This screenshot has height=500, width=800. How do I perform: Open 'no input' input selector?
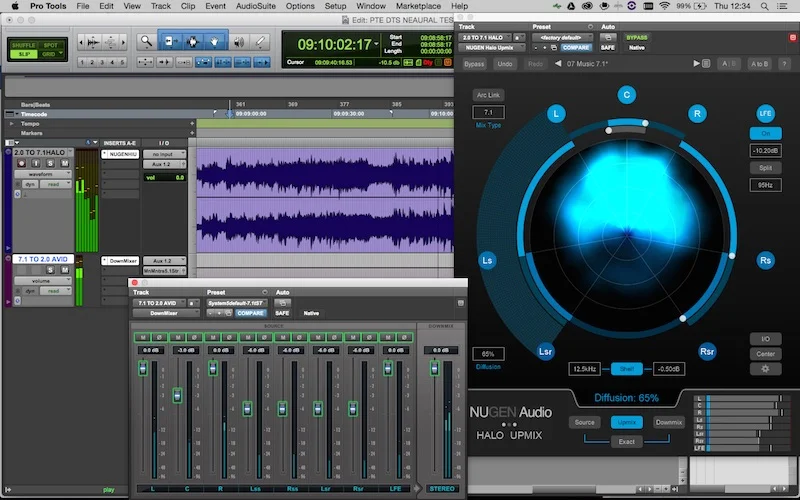164,154
